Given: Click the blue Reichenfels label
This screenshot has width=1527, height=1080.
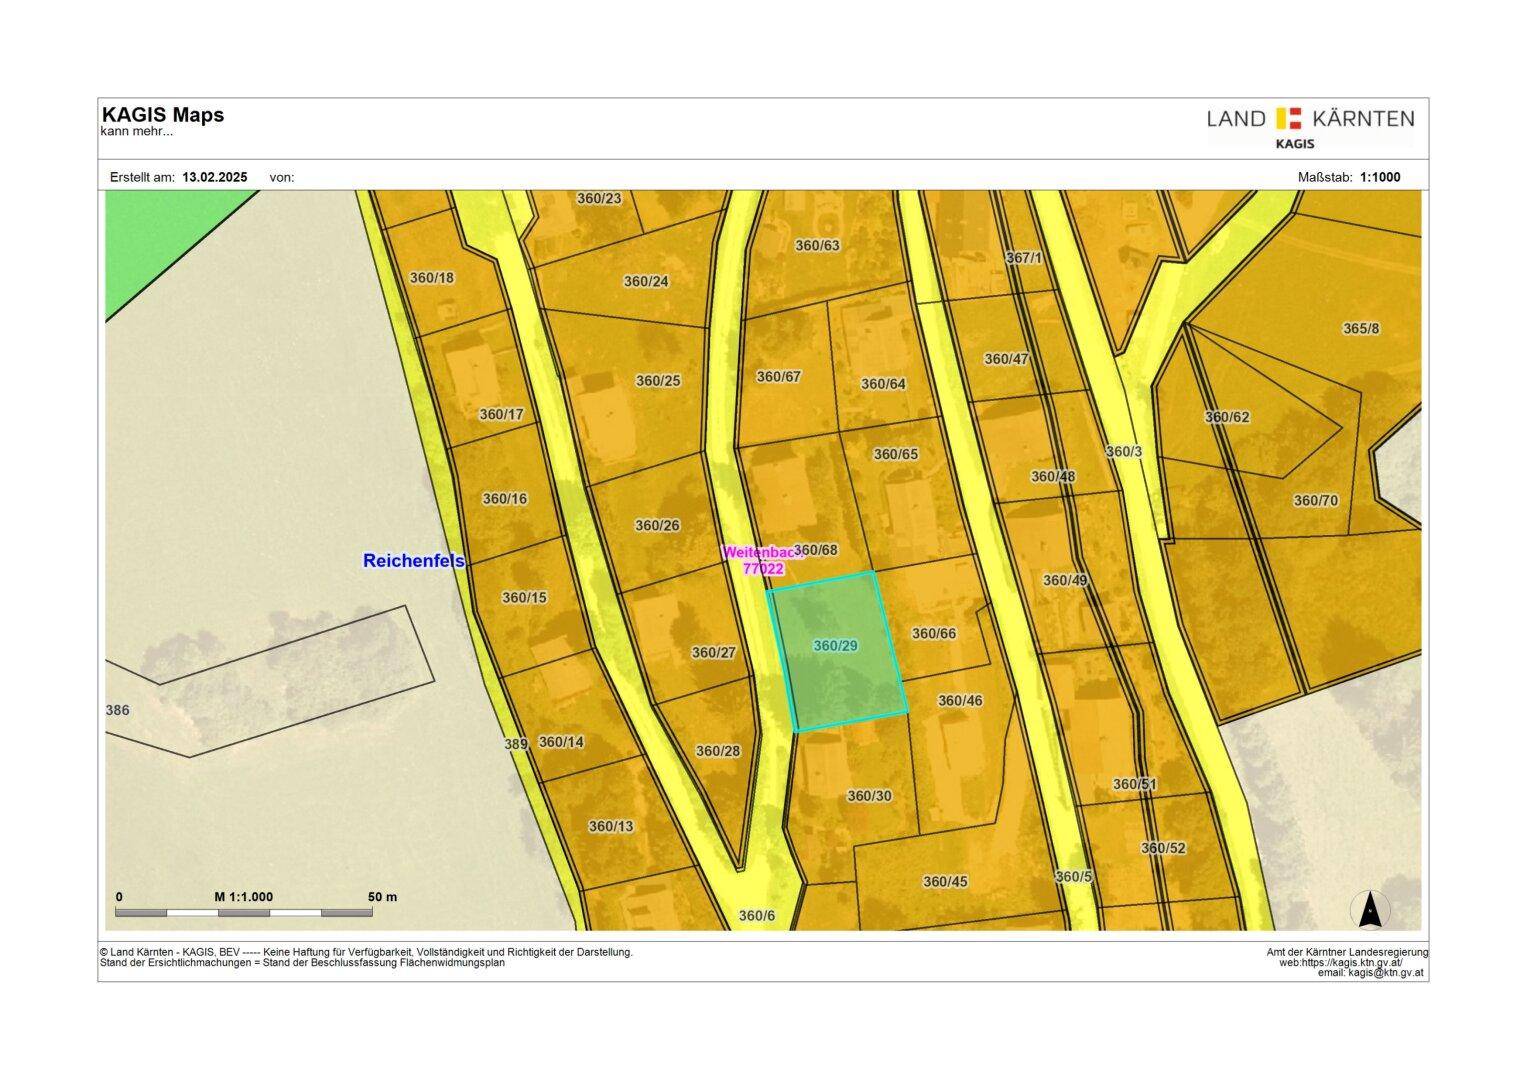Looking at the screenshot, I should (414, 561).
